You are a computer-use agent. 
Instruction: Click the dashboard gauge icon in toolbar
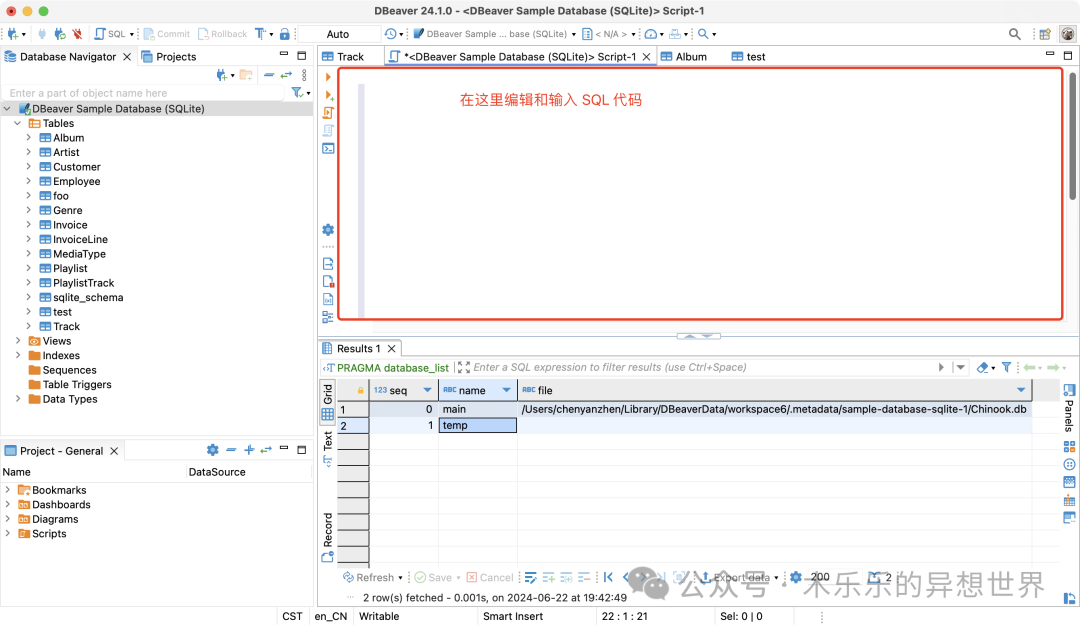650,34
